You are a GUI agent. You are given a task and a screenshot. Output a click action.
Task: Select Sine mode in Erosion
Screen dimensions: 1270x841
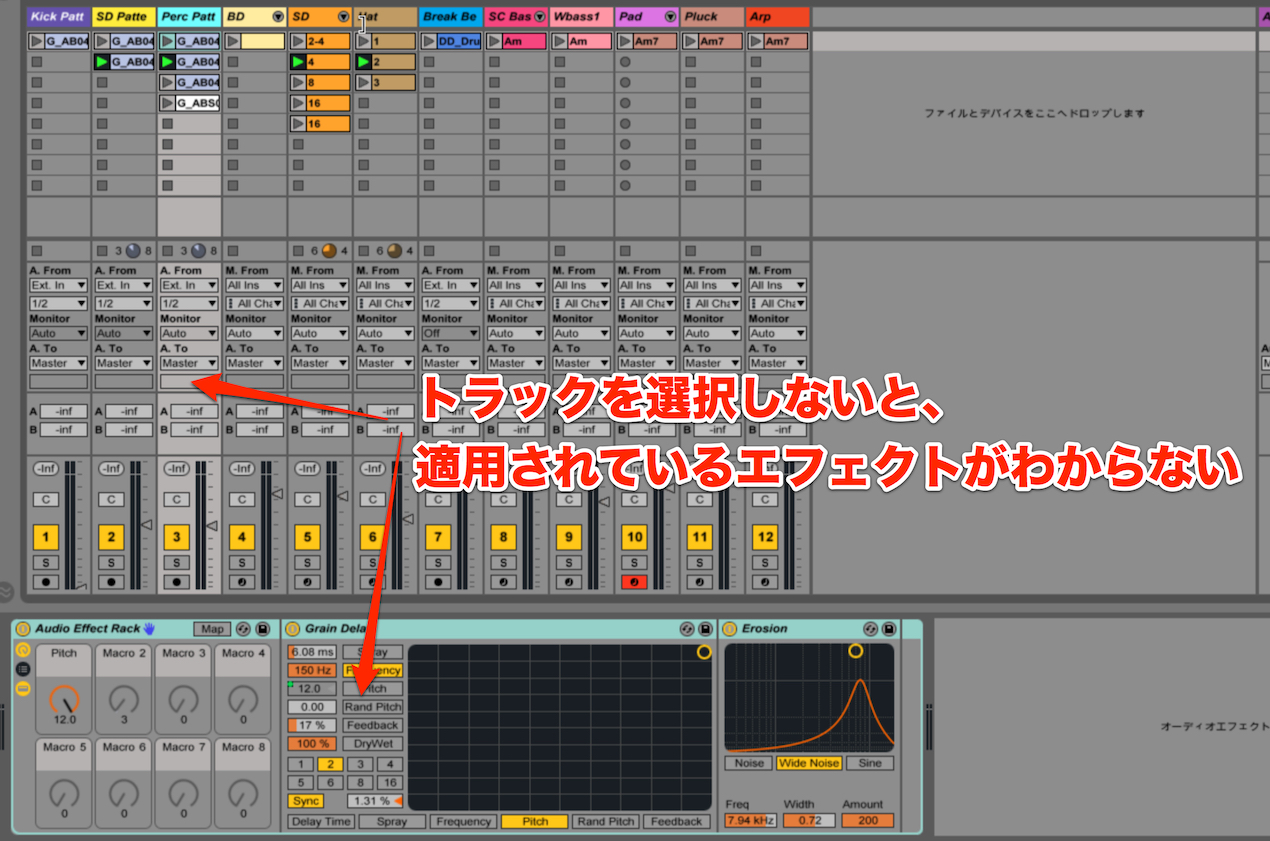click(870, 763)
